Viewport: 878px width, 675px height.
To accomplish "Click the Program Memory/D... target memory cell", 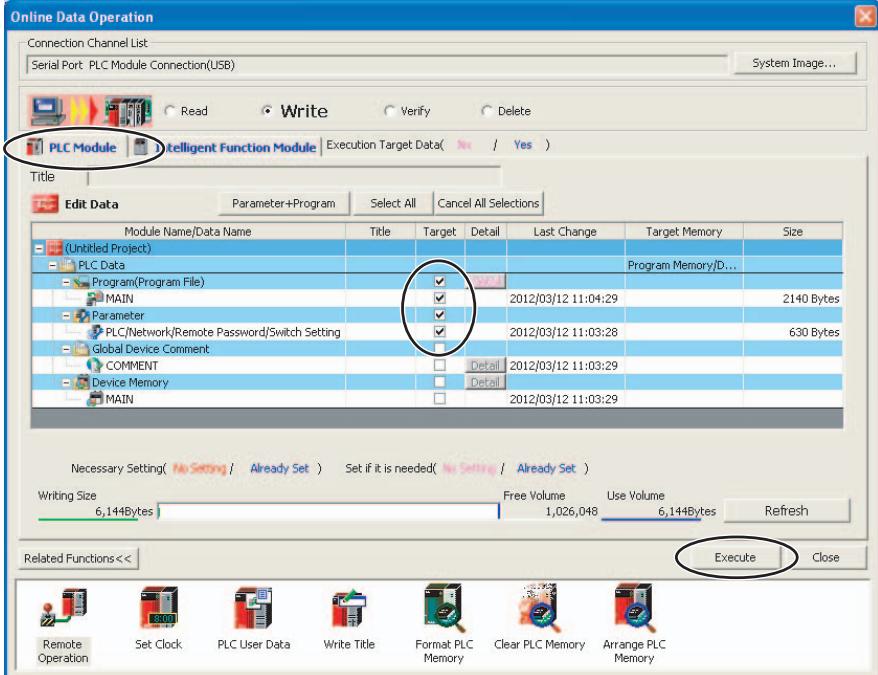I will coord(684,265).
